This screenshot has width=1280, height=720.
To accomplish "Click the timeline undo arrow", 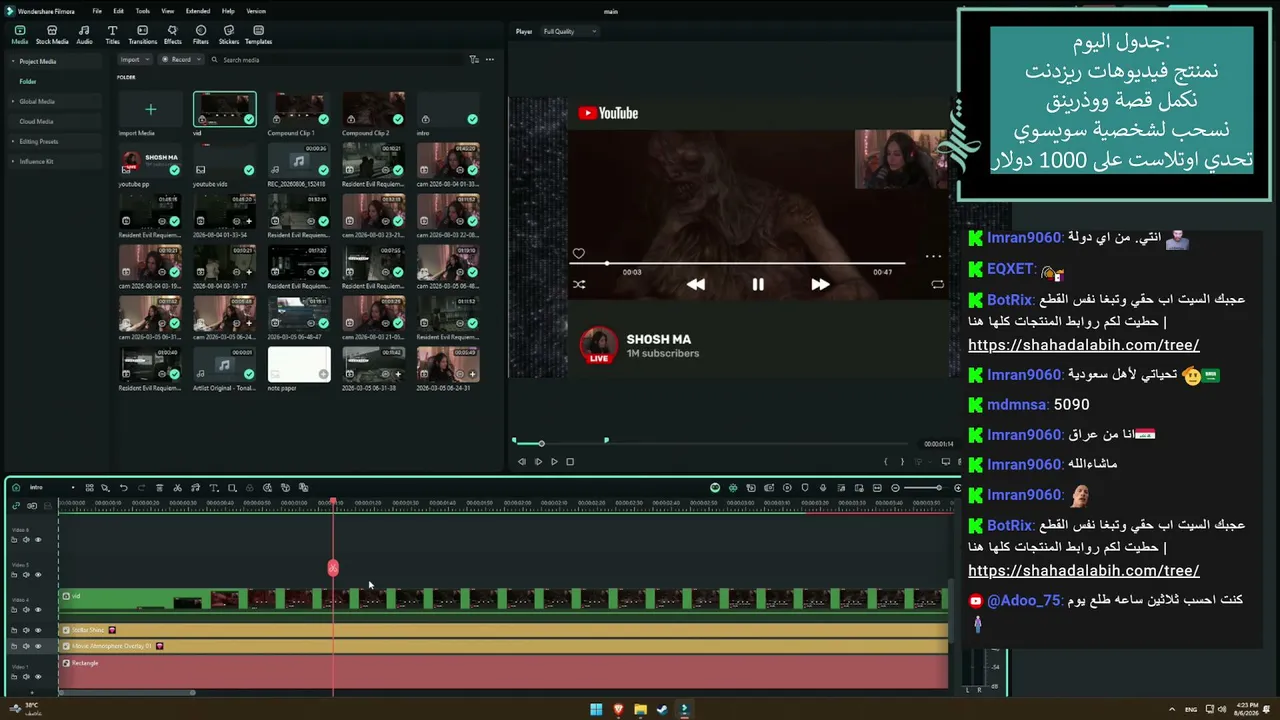I will tap(123, 488).
